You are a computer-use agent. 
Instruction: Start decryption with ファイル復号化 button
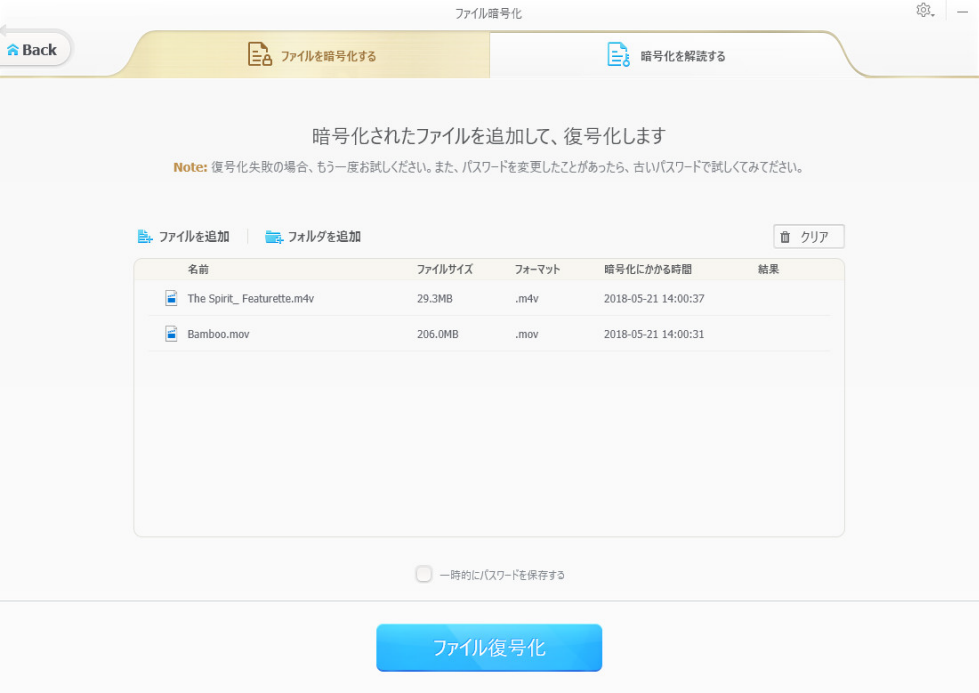[x=489, y=647]
